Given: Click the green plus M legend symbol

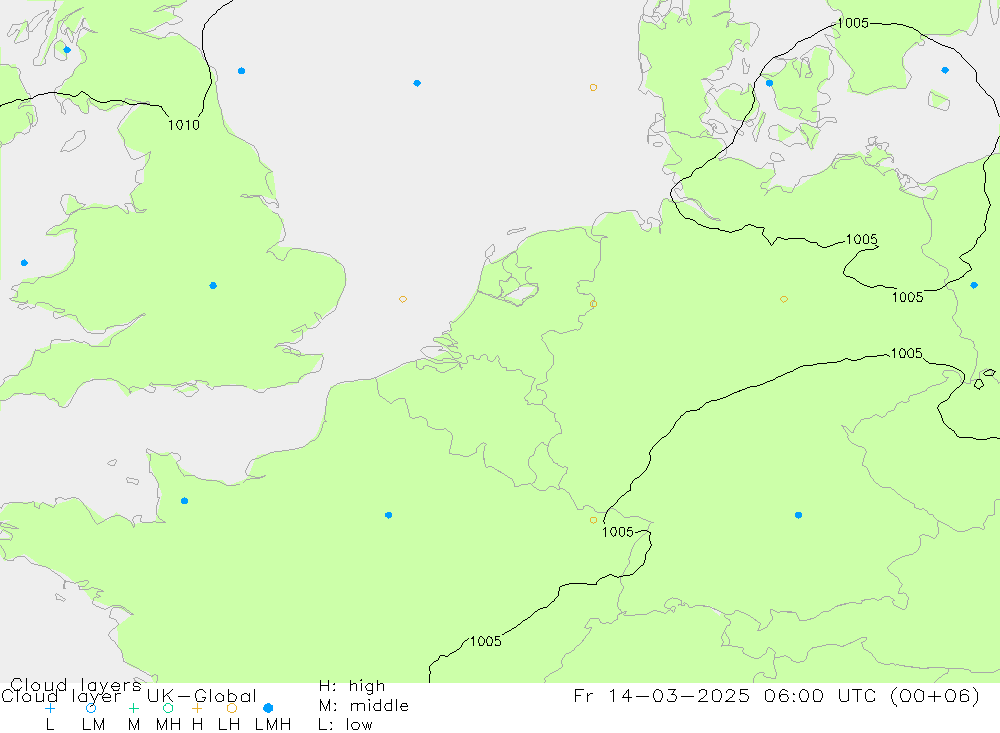Looking at the screenshot, I should point(133,708).
